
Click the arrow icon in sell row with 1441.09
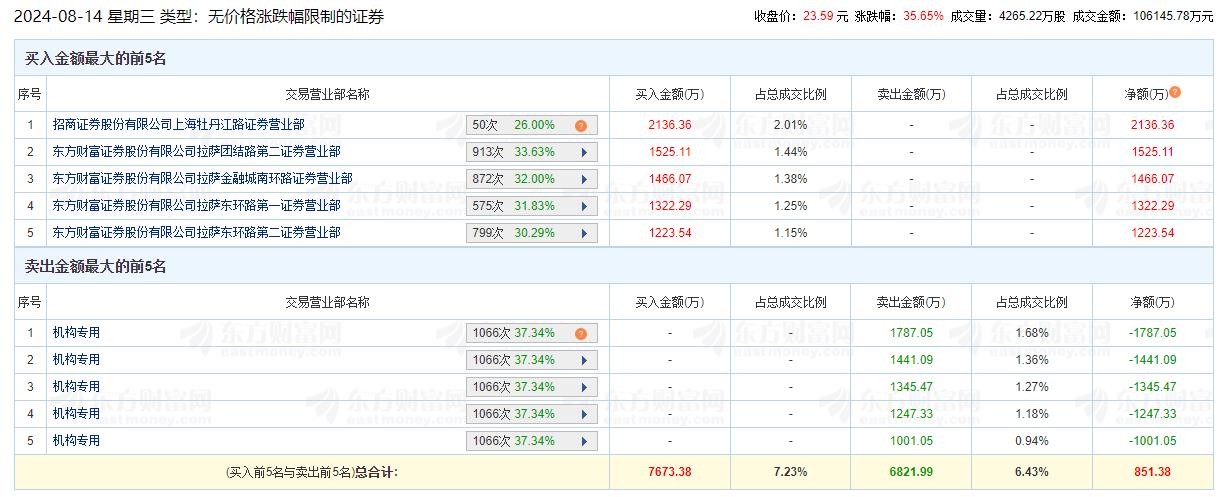[583, 360]
